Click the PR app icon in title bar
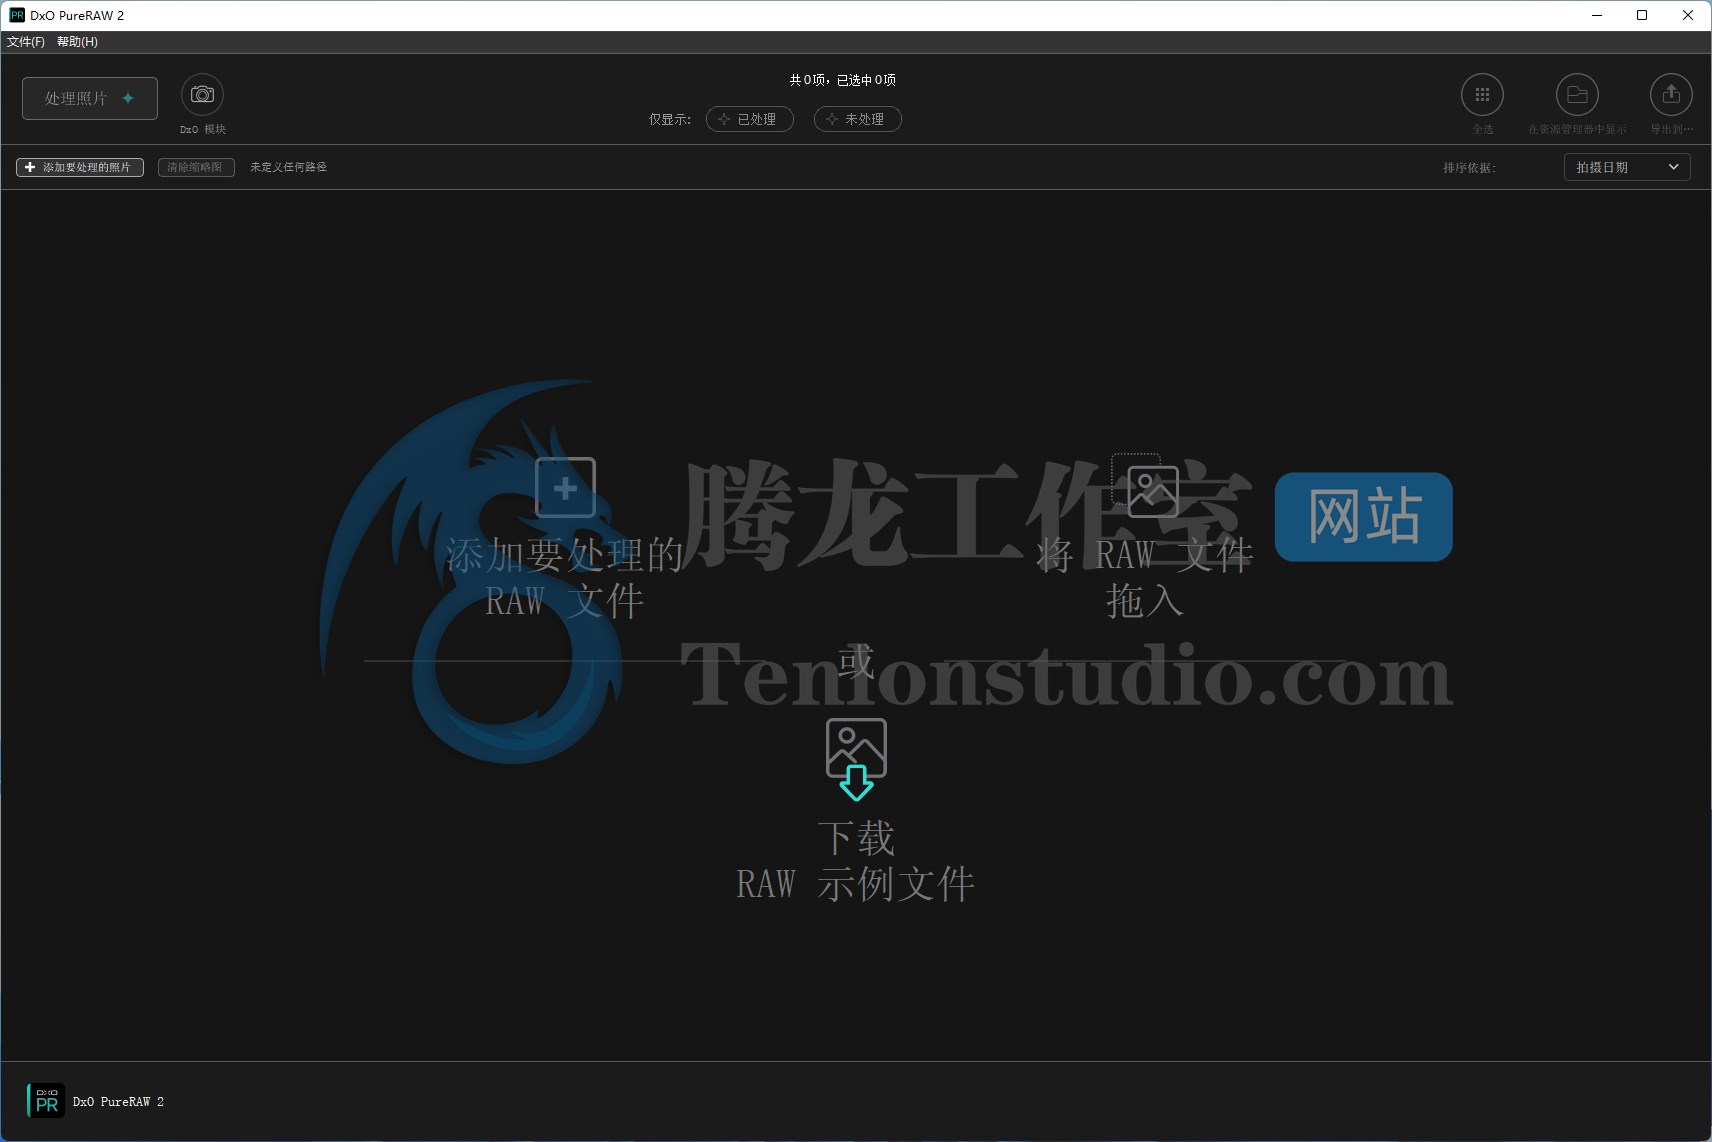1712x1142 pixels. click(17, 15)
